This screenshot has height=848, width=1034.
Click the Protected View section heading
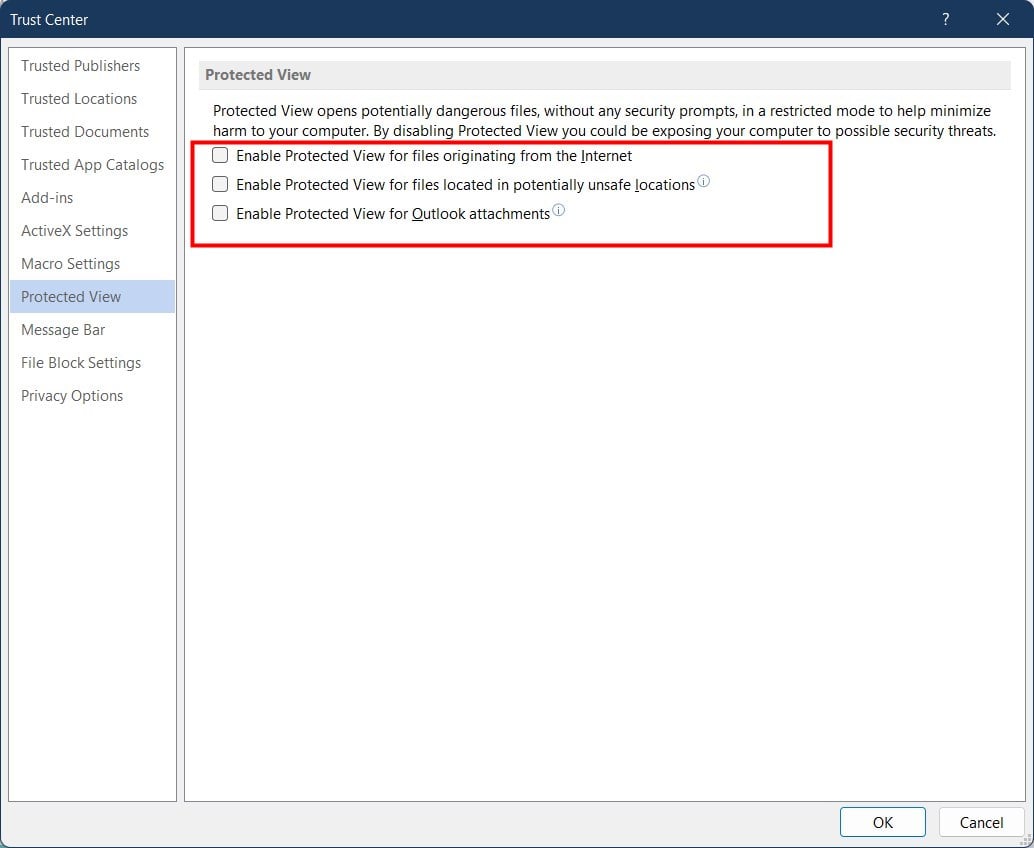coord(258,75)
